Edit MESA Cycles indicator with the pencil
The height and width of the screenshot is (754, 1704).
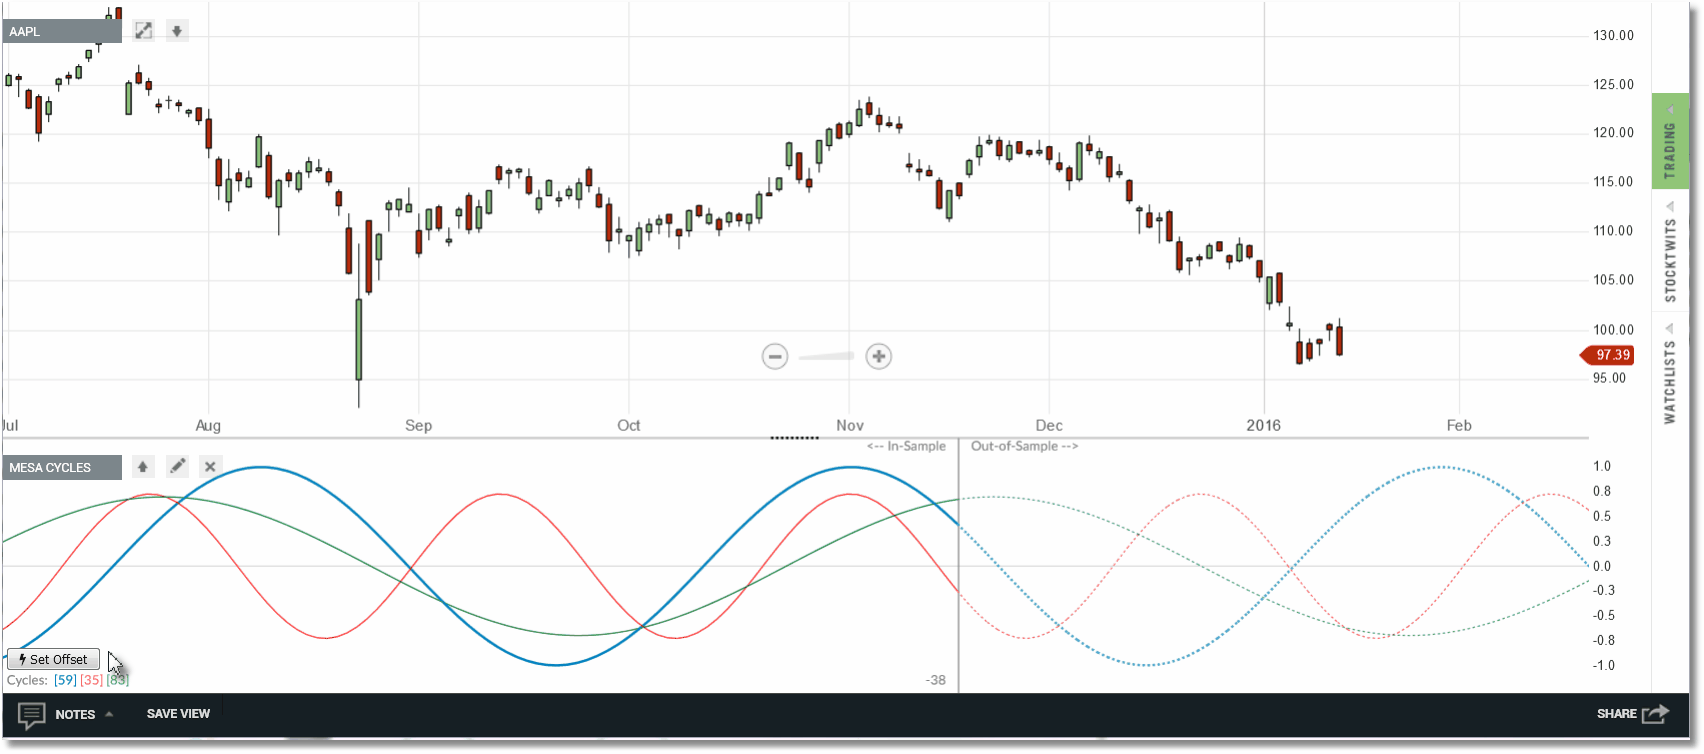[177, 467]
